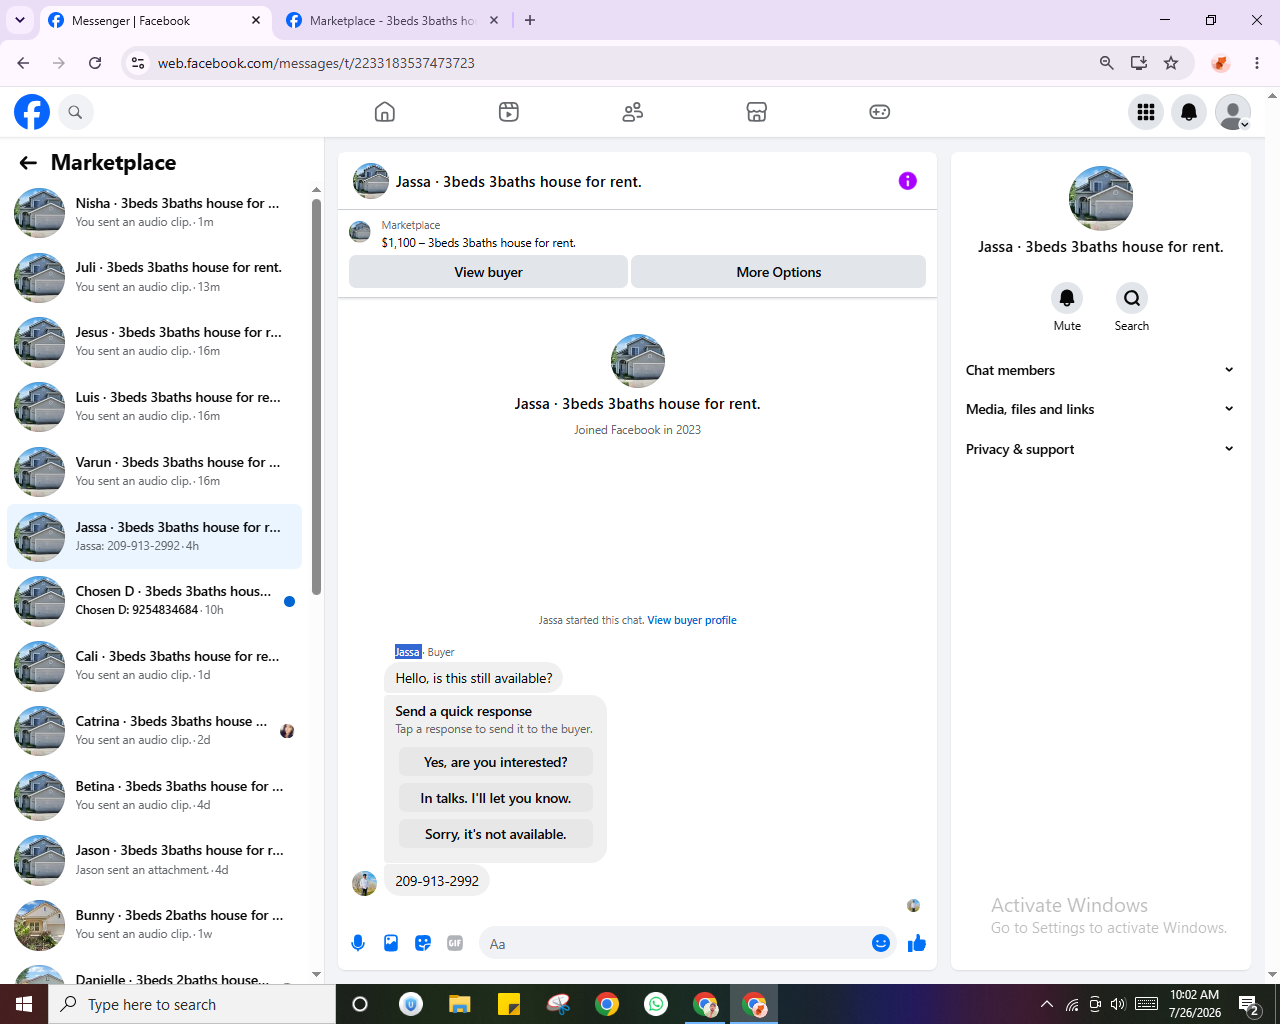This screenshot has width=1280, height=1024.
Task: Open the Catrina conversation
Action: pos(155,730)
